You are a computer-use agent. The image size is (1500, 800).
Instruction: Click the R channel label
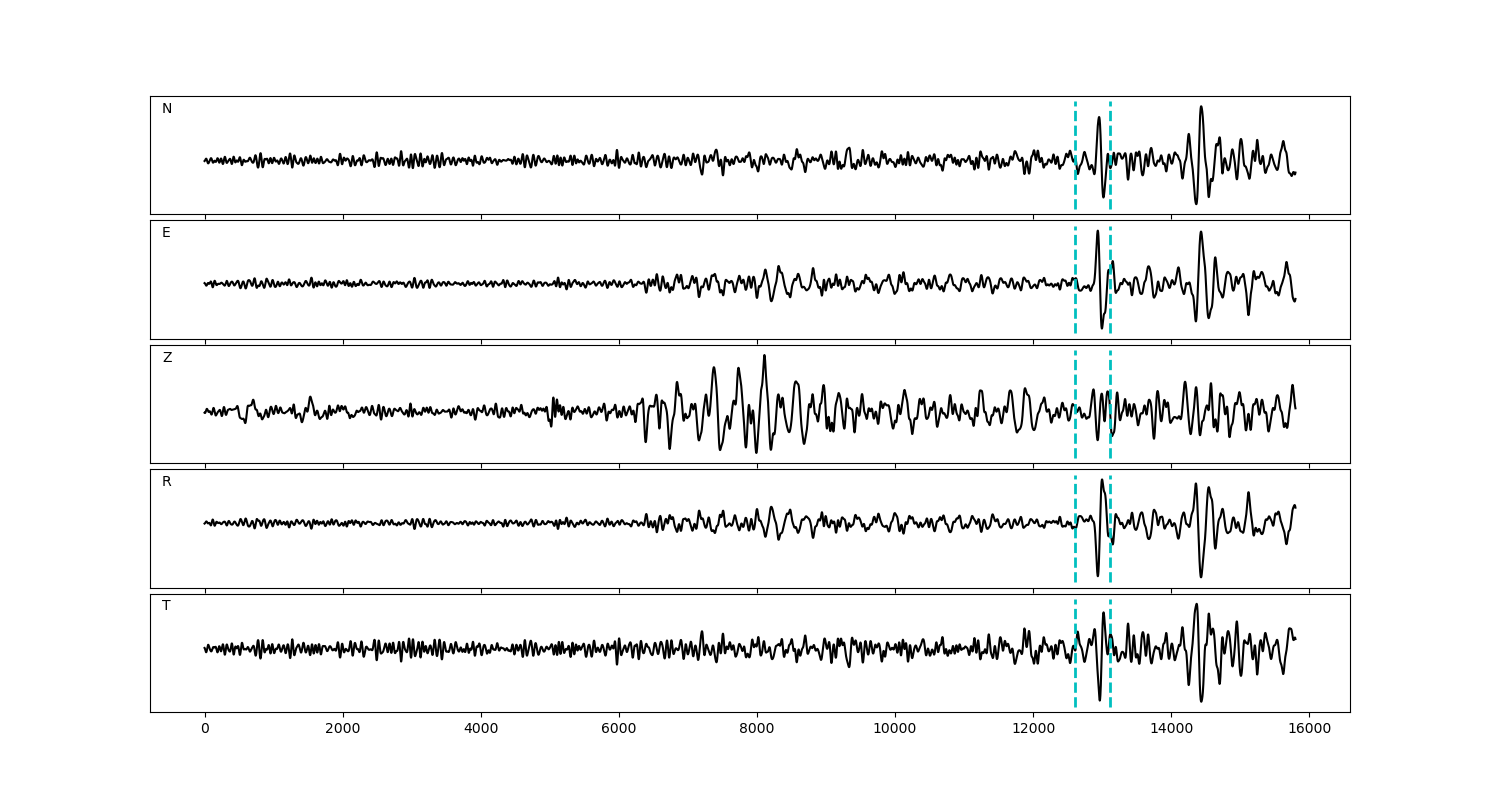pyautogui.click(x=167, y=482)
